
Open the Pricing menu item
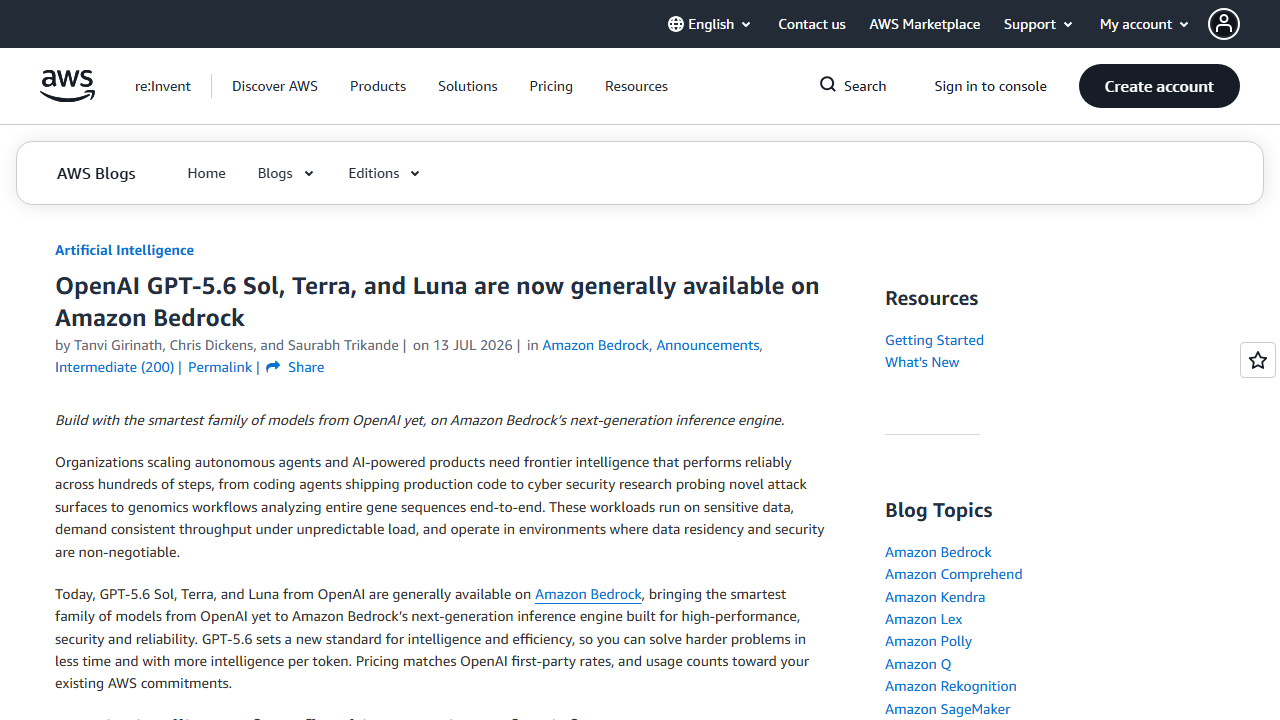(551, 86)
